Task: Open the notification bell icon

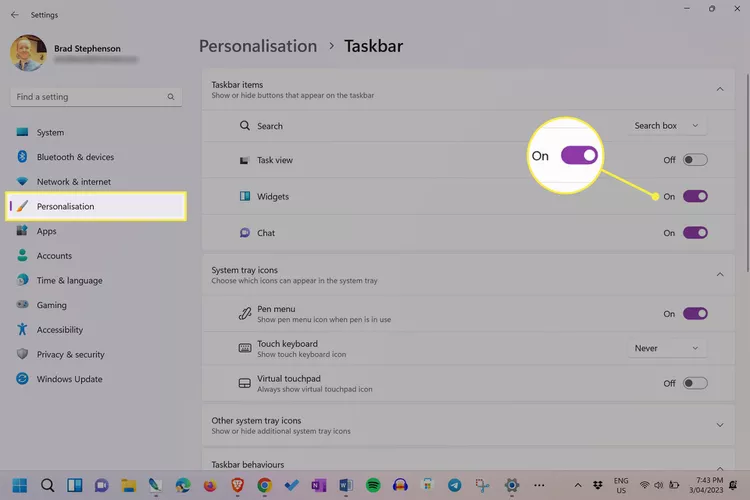Action: (x=733, y=485)
